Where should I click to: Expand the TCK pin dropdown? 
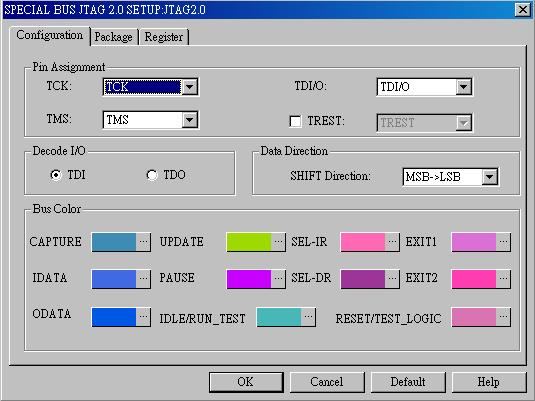point(190,87)
